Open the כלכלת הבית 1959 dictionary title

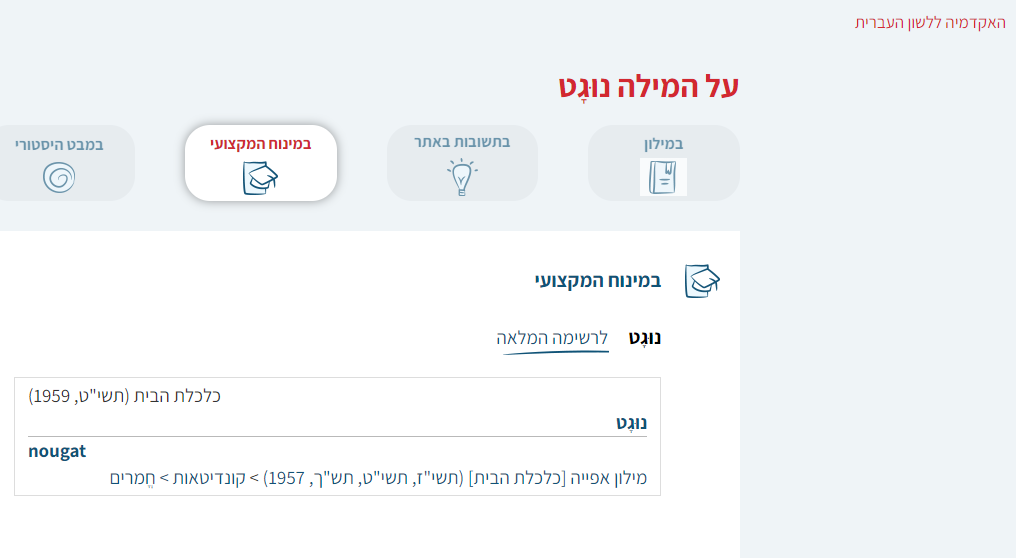tap(125, 396)
